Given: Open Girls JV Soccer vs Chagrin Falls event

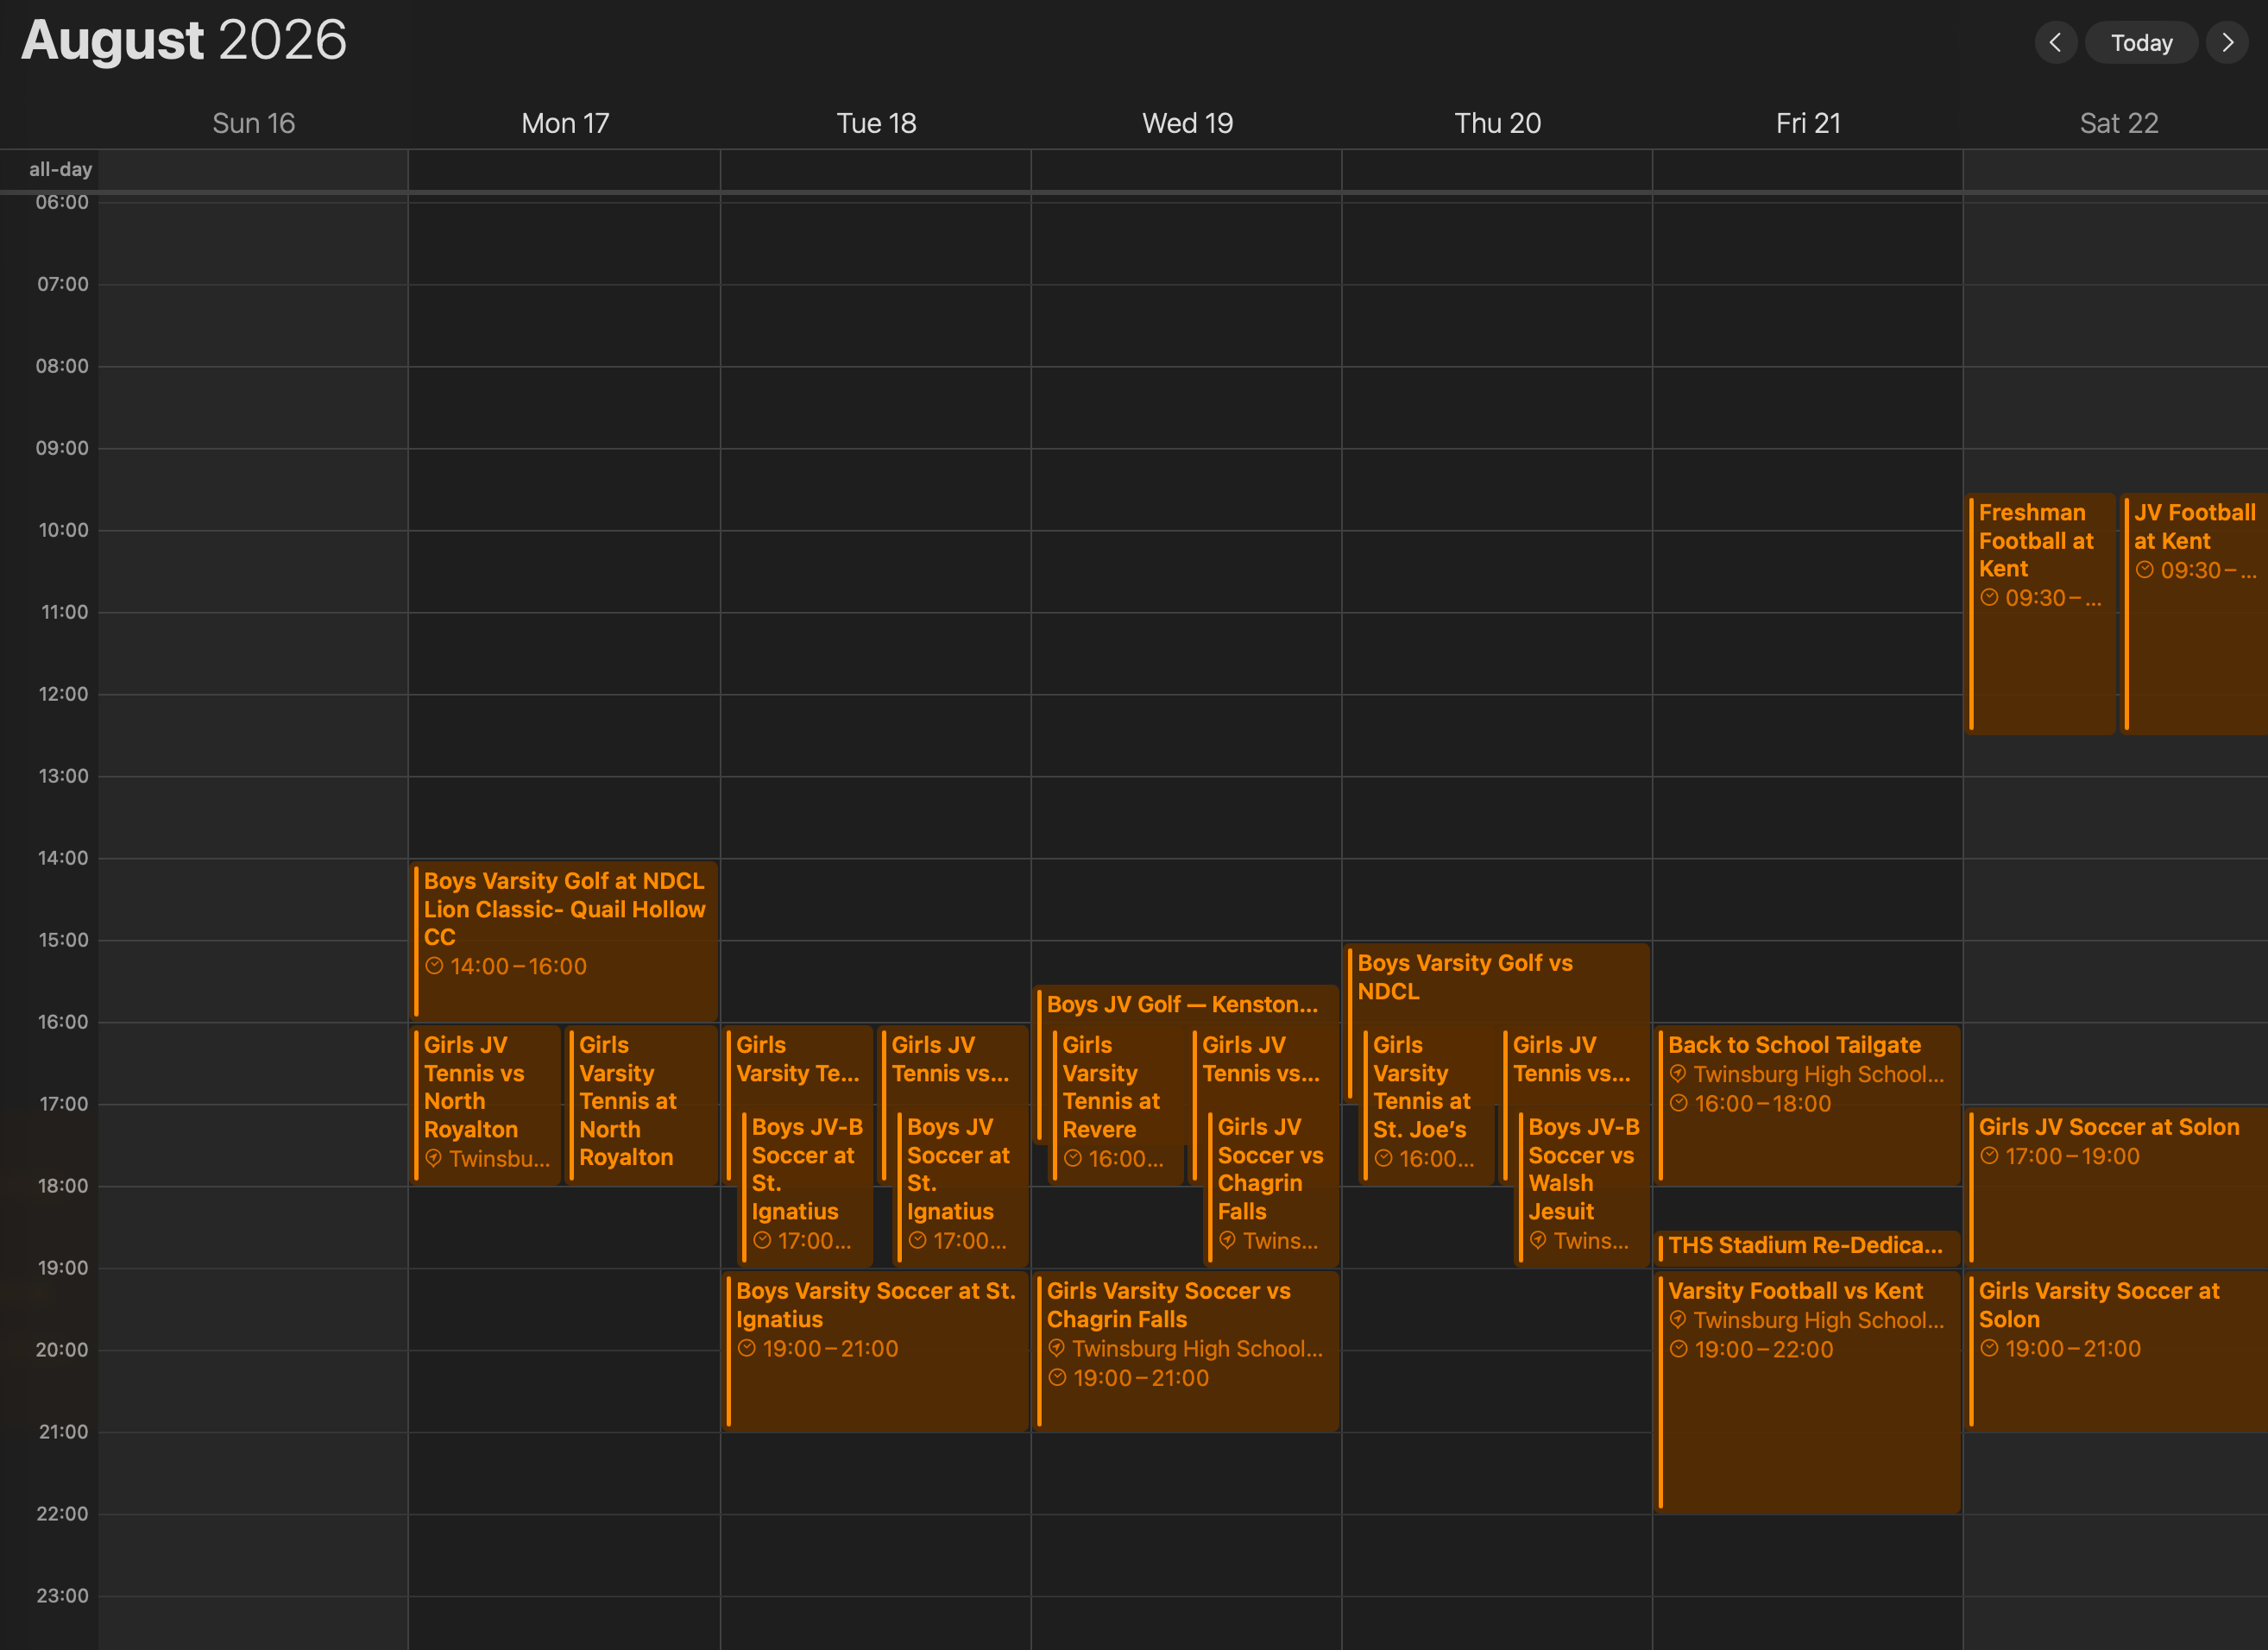Looking at the screenshot, I should pyautogui.click(x=1272, y=1187).
